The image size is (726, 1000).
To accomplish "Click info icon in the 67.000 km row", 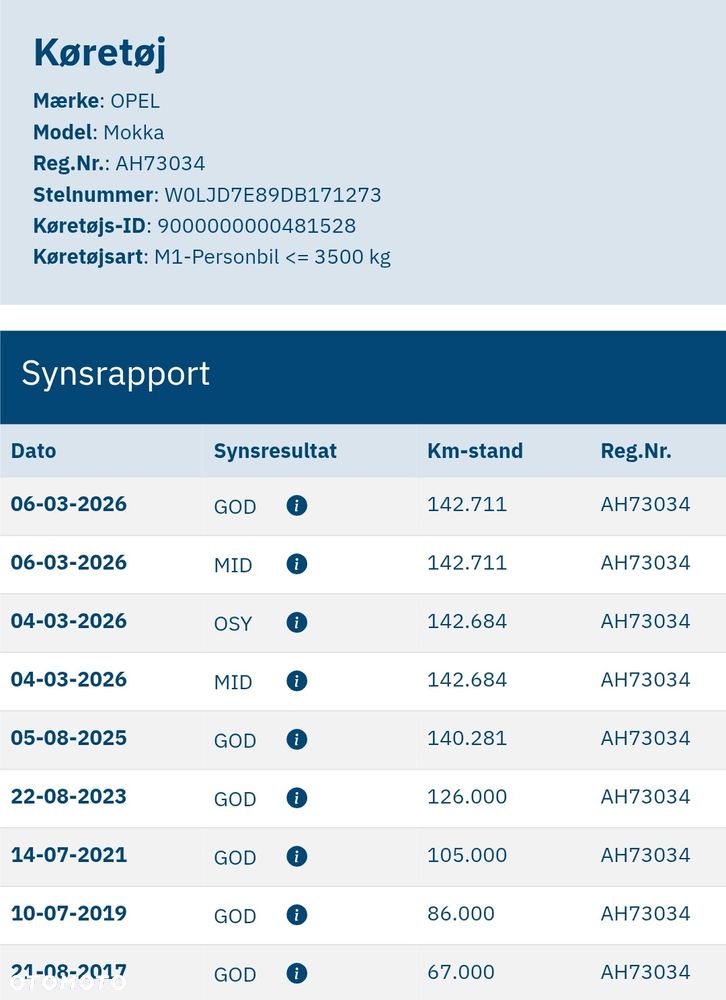I will (296, 973).
